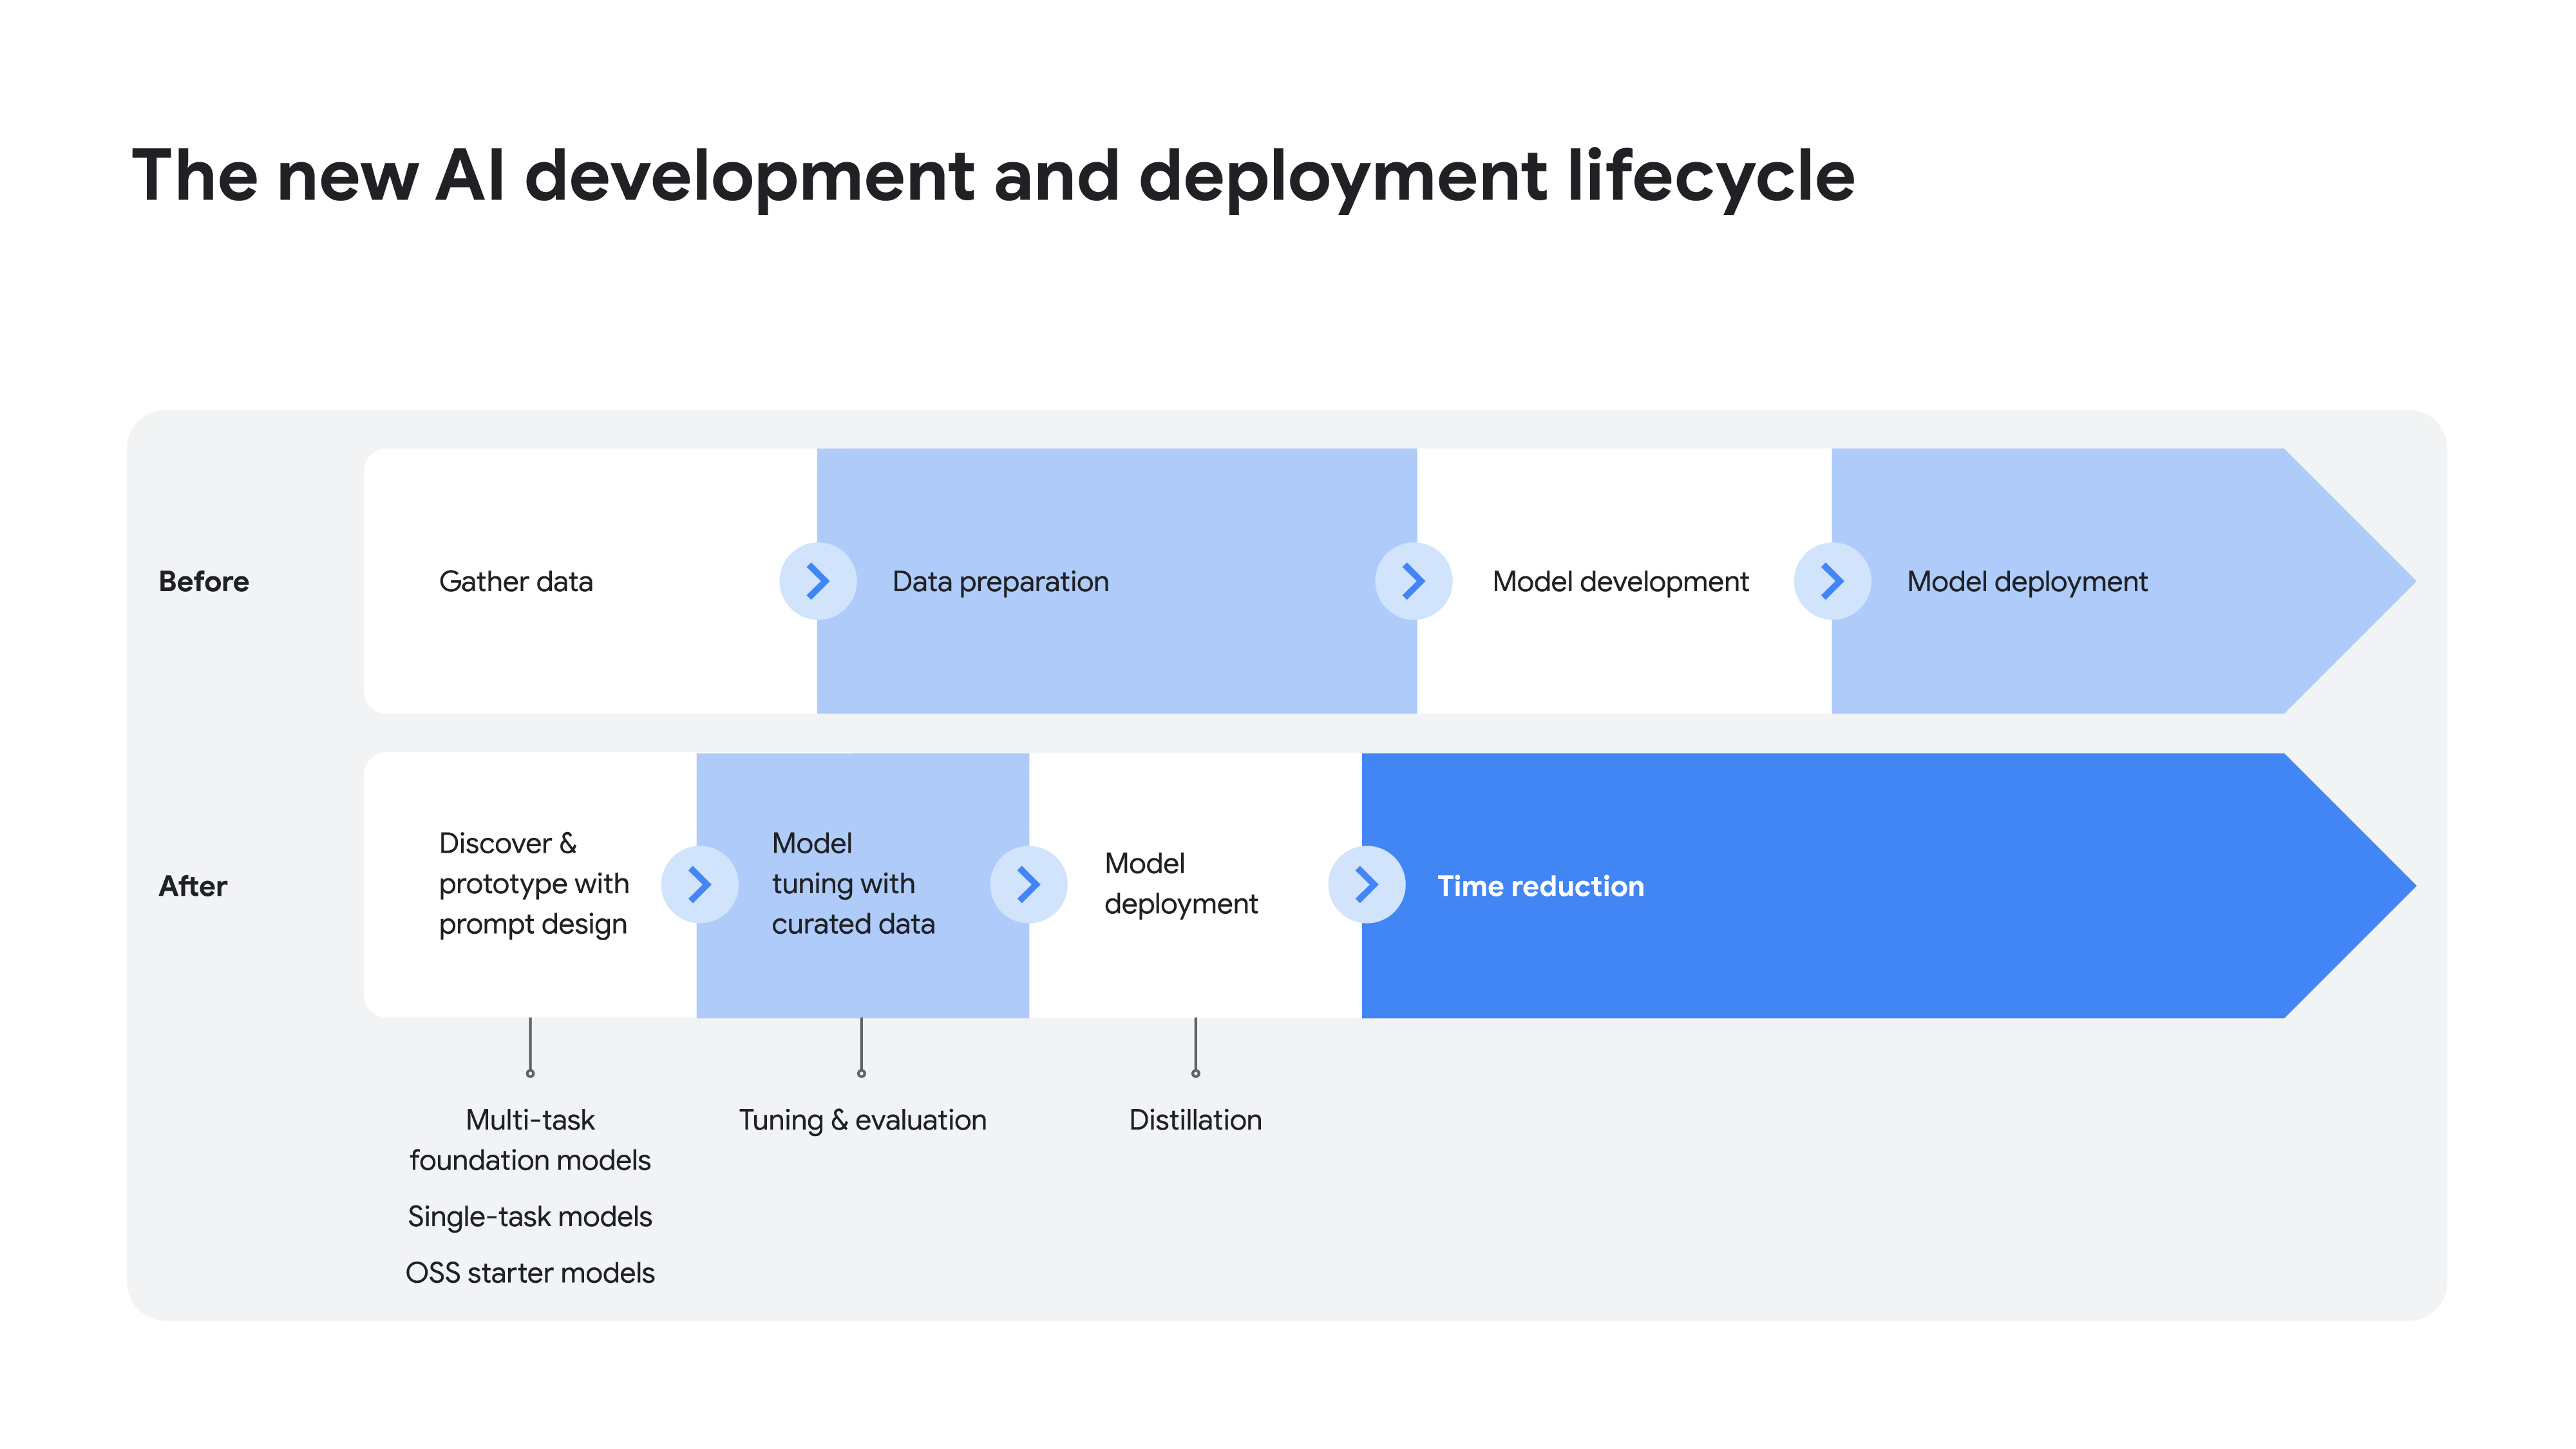Click the 'Distillation' annotation
2576x1449 pixels.
pyautogui.click(x=1195, y=1120)
